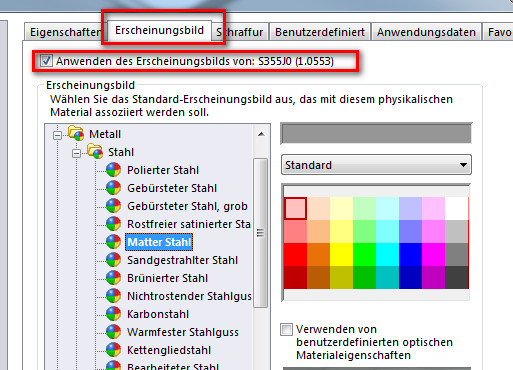The height and width of the screenshot is (370, 513).
Task: Select Kettengliedstahl in the tree
Action: (x=169, y=350)
